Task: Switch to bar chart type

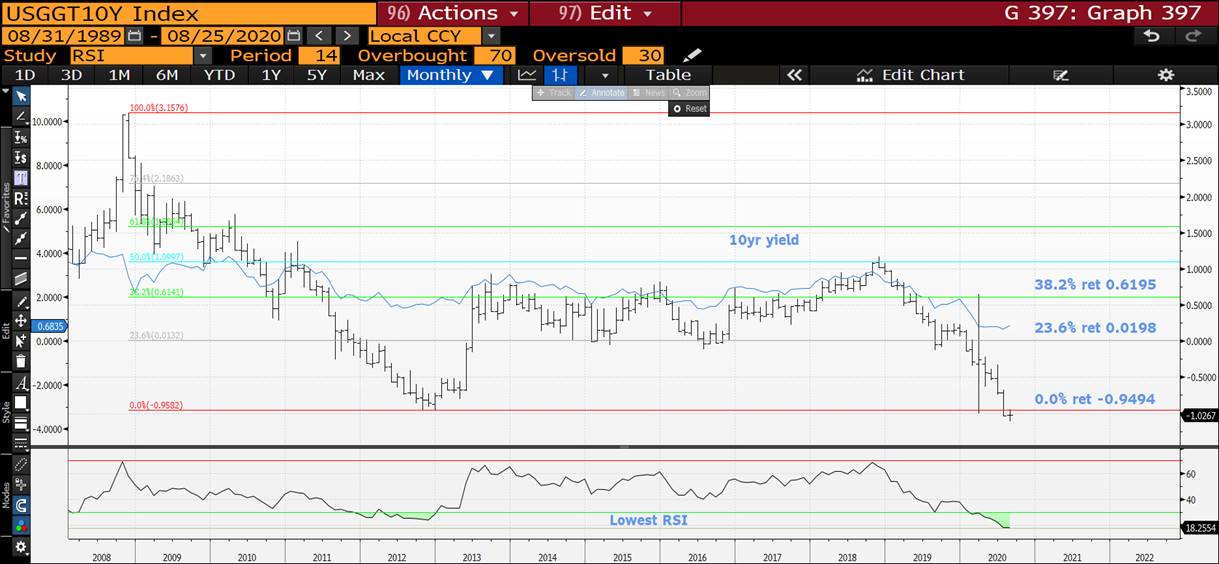Action: (561, 75)
